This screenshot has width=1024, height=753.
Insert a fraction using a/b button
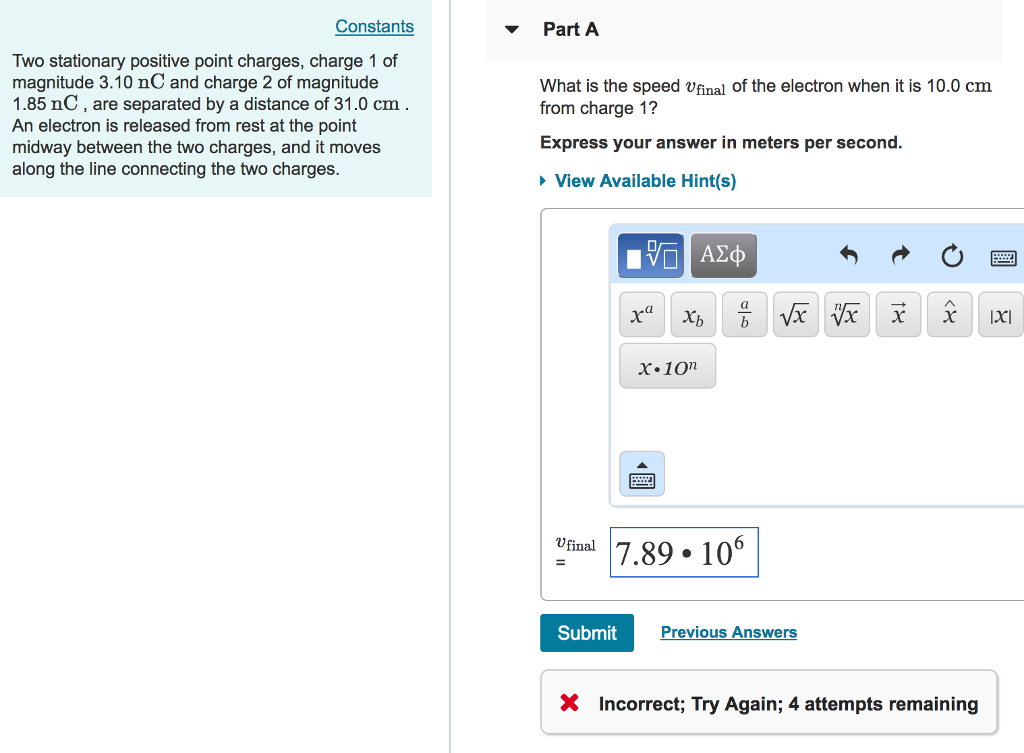click(744, 313)
